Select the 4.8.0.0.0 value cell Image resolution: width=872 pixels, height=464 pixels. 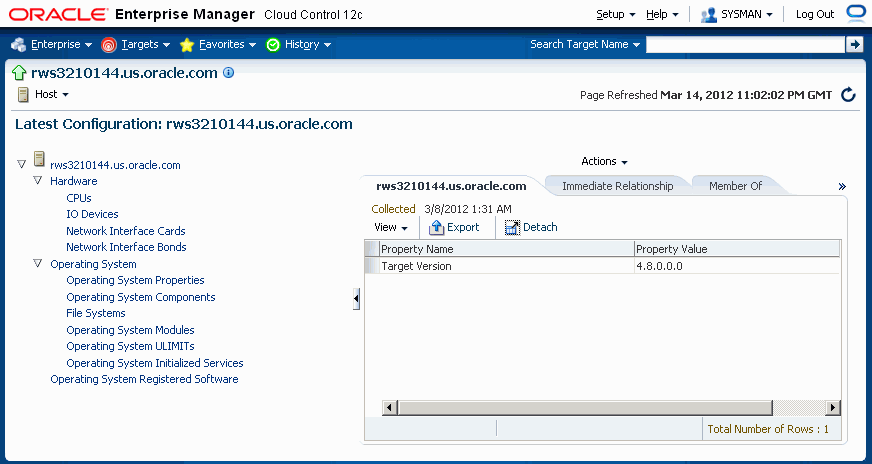click(737, 266)
